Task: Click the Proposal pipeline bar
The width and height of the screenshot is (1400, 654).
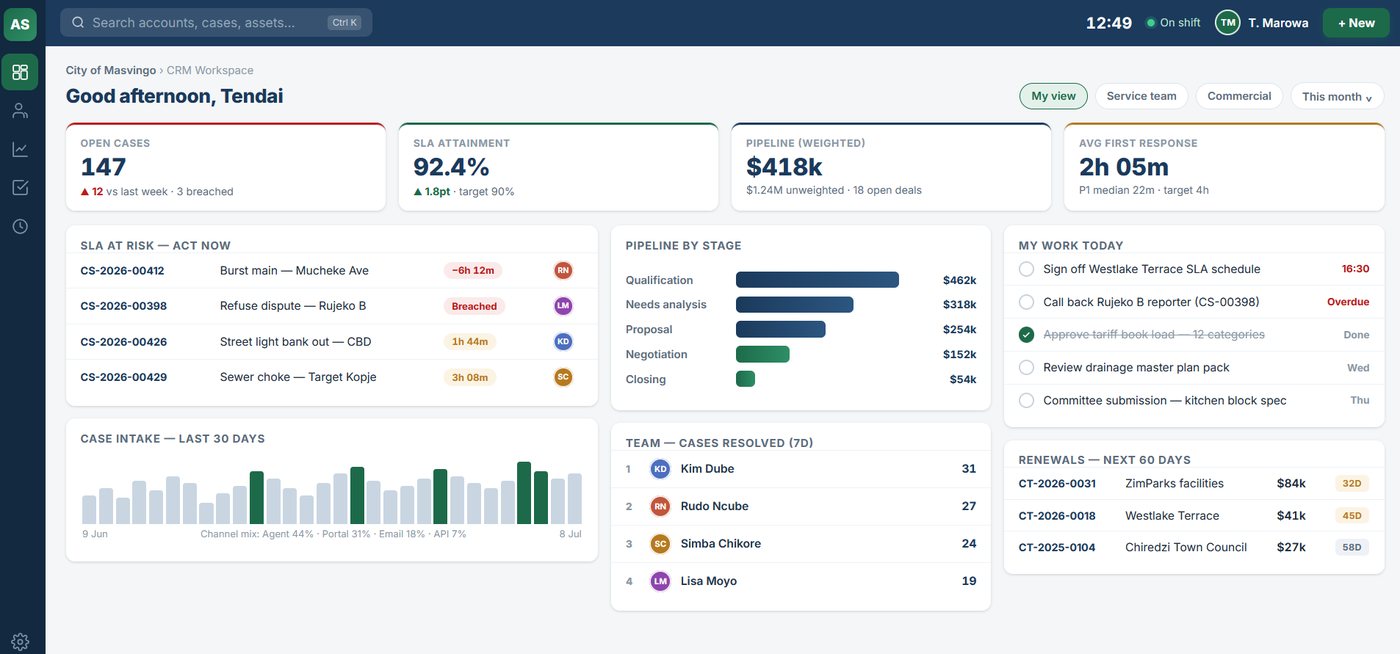Action: coord(781,329)
